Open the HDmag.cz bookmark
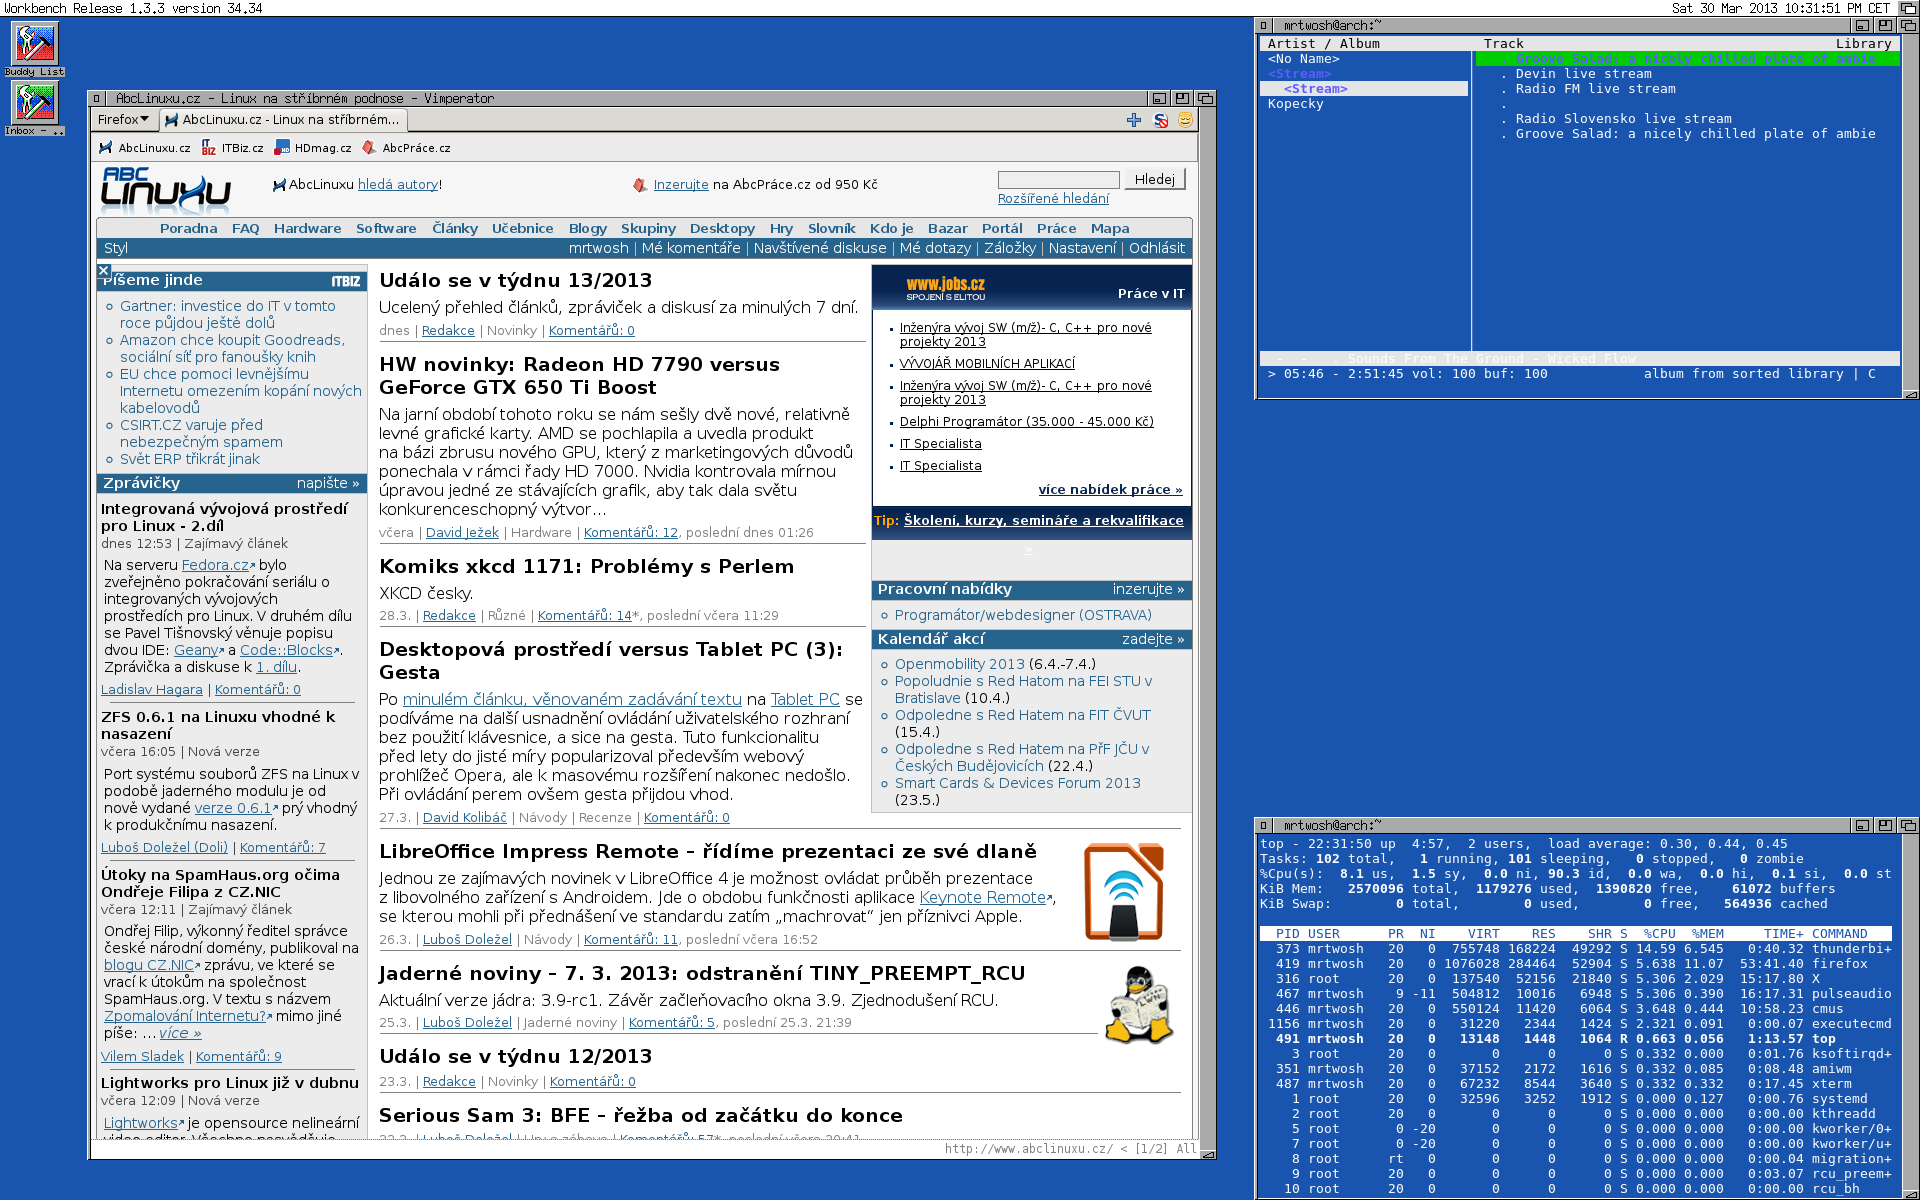Screen dimensions: 1920x1200 [x=314, y=148]
